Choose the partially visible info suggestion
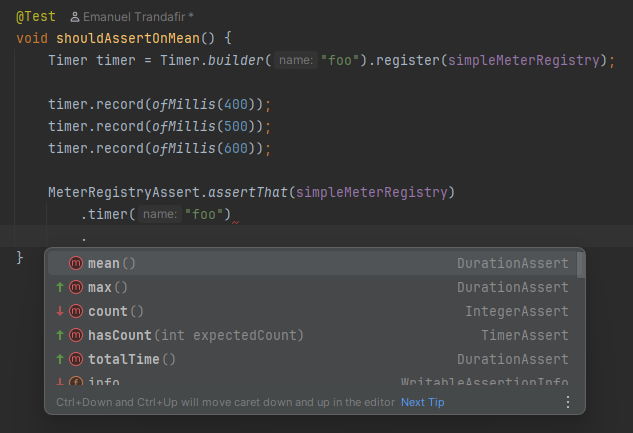Screen dimensions: 633x433 (x=104, y=383)
